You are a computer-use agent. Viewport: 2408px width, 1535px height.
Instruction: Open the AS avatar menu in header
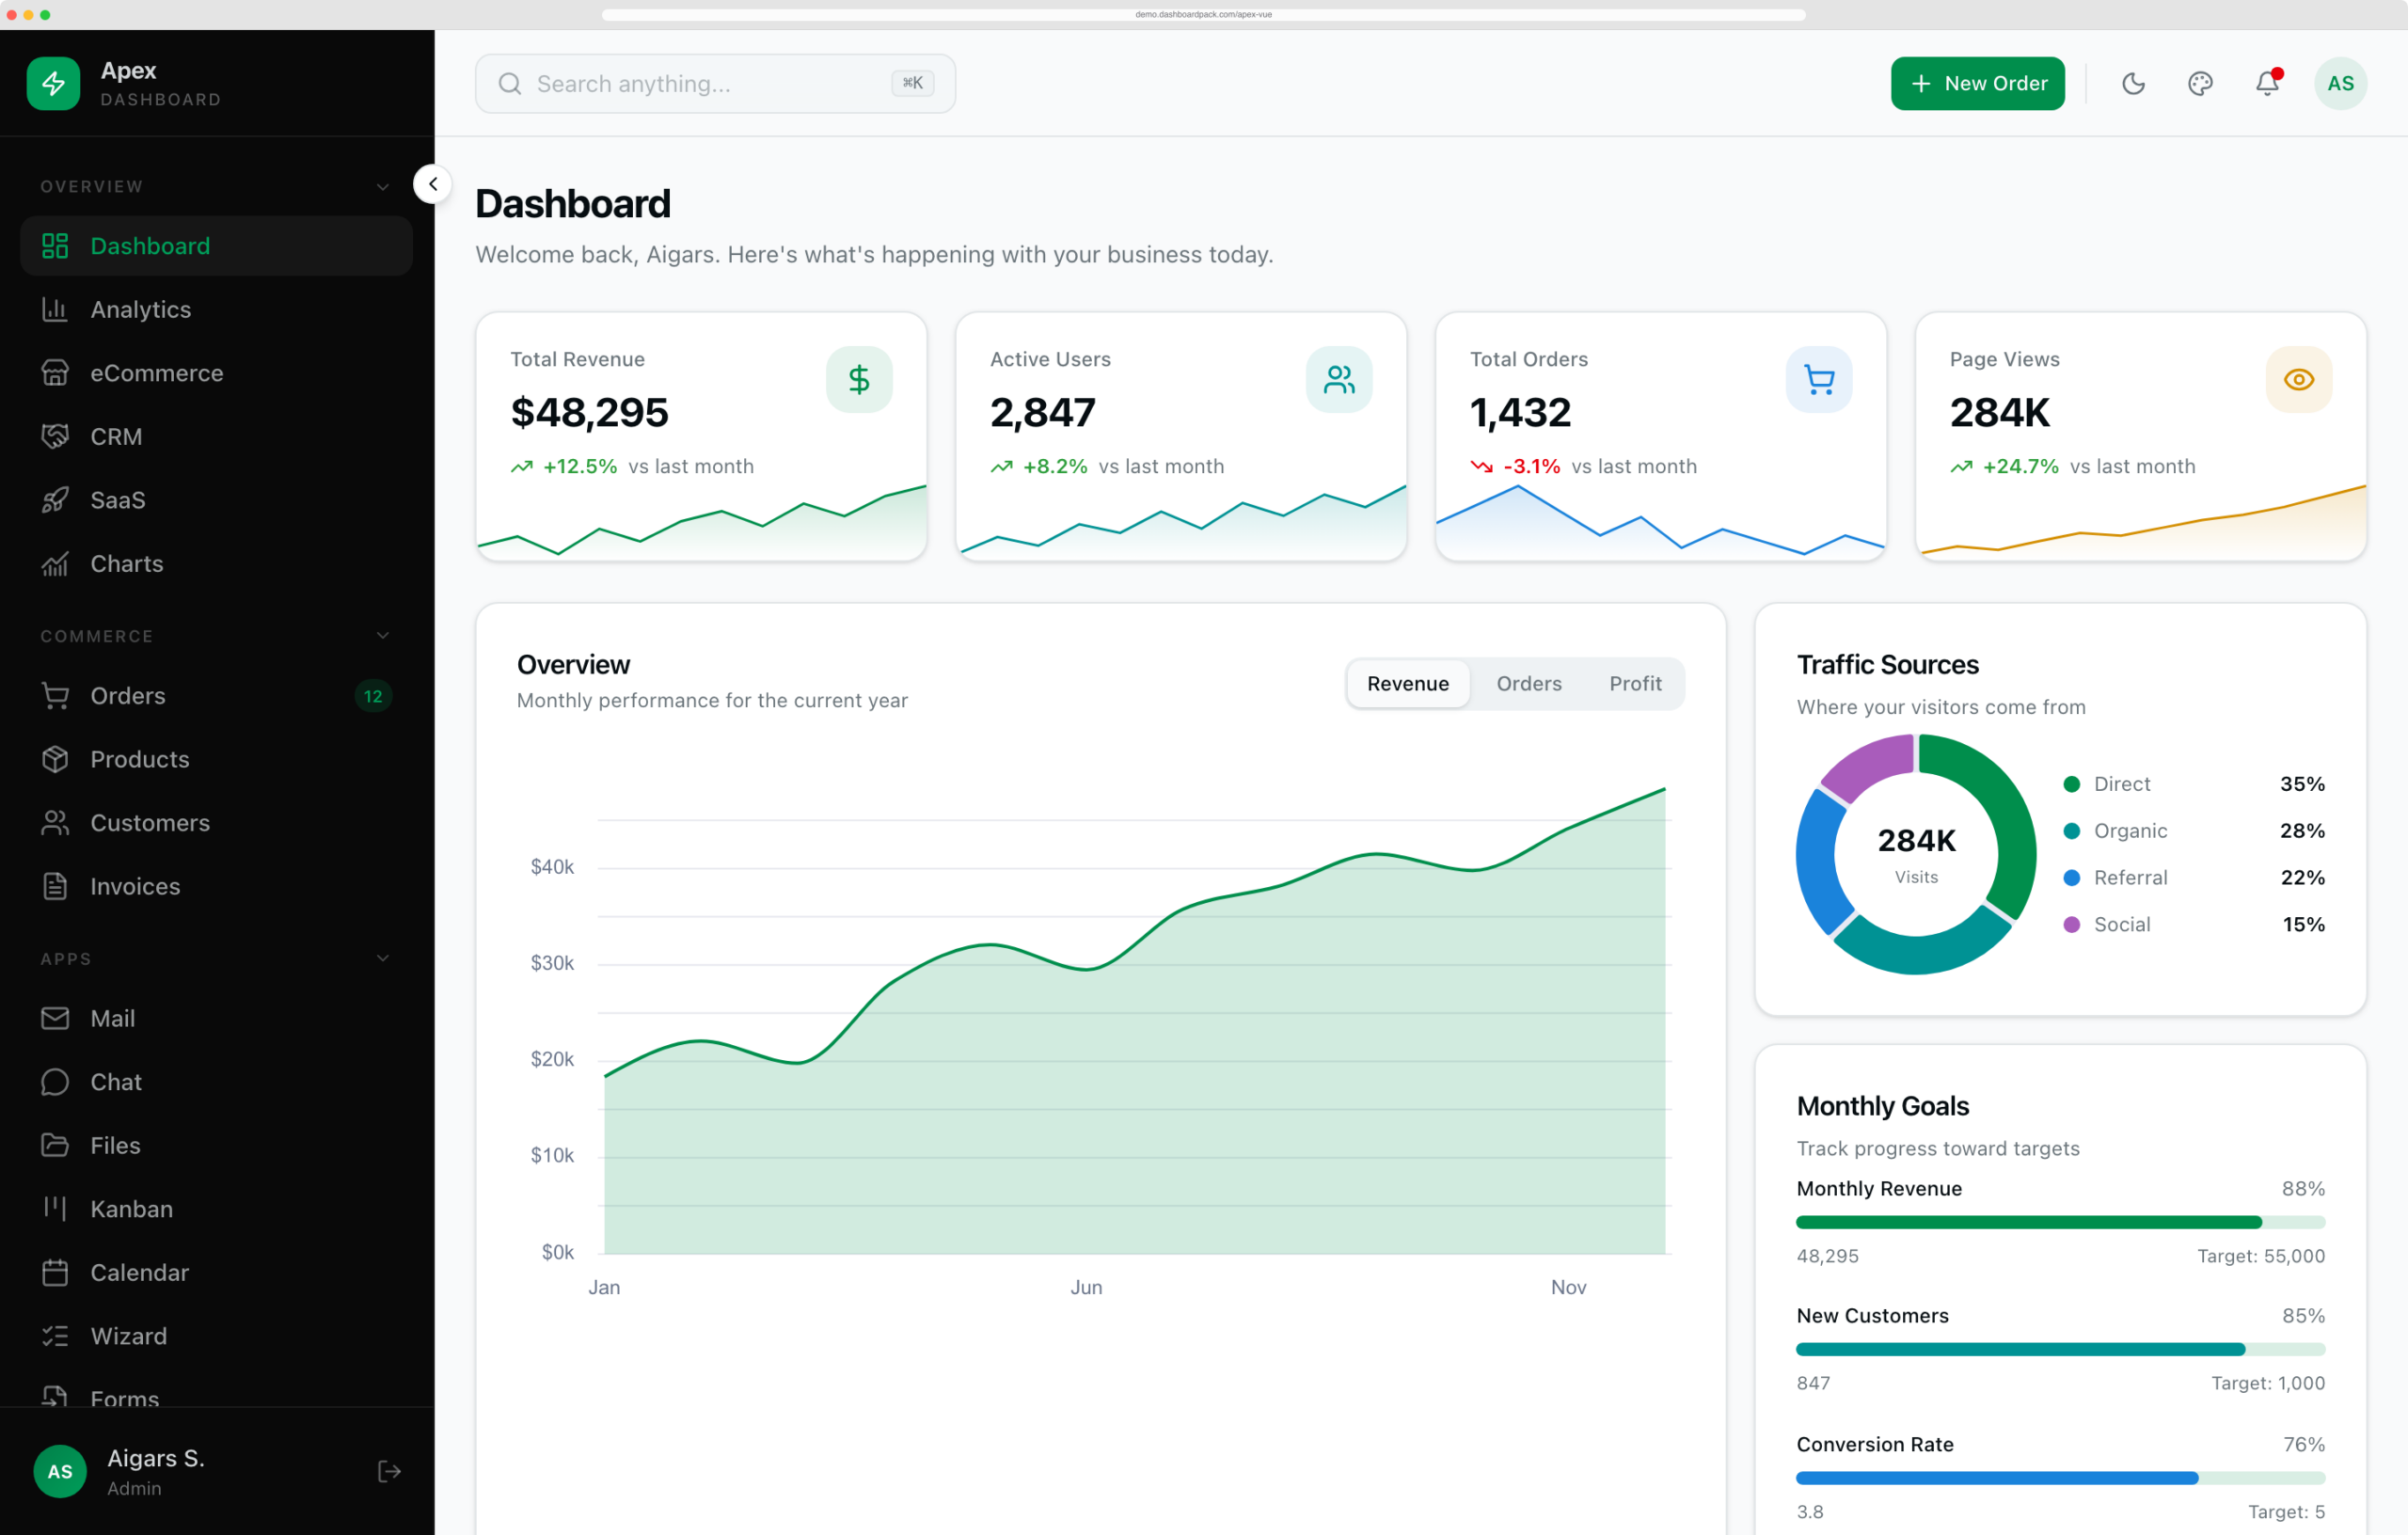[x=2341, y=83]
